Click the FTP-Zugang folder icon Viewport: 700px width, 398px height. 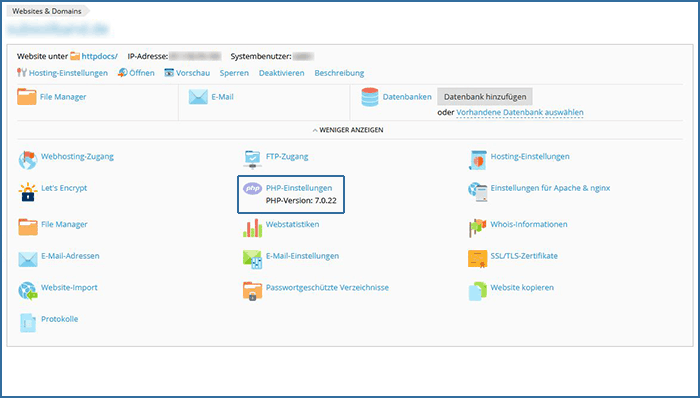252,161
